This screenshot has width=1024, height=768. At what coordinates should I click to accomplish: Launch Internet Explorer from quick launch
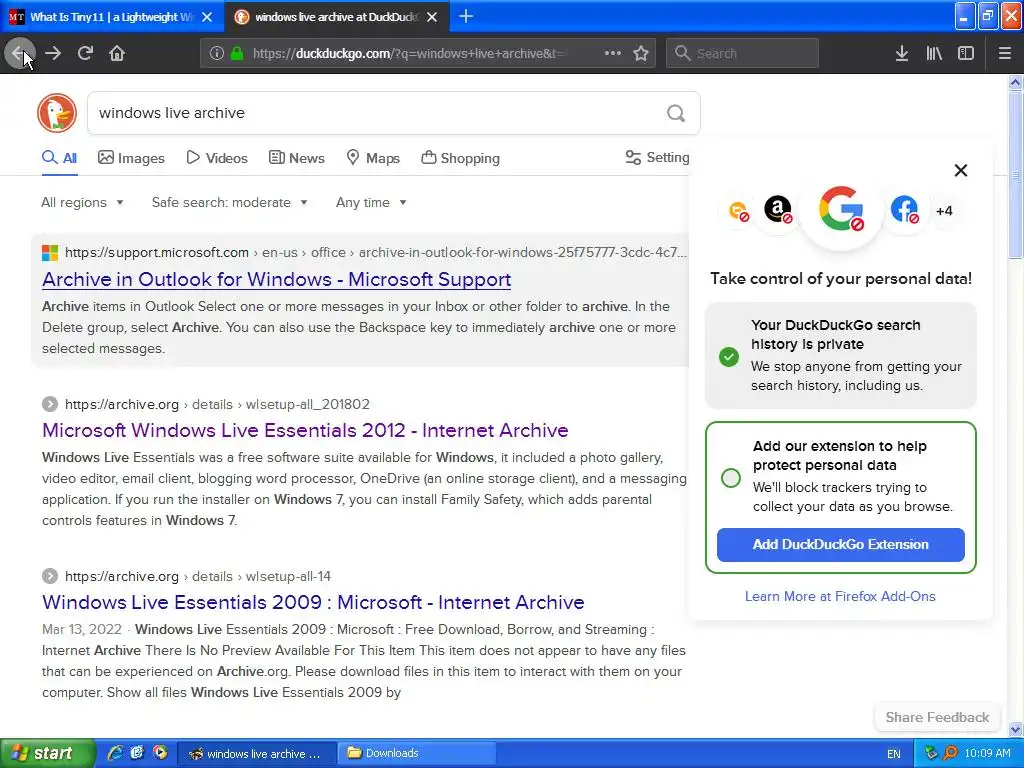click(115, 753)
